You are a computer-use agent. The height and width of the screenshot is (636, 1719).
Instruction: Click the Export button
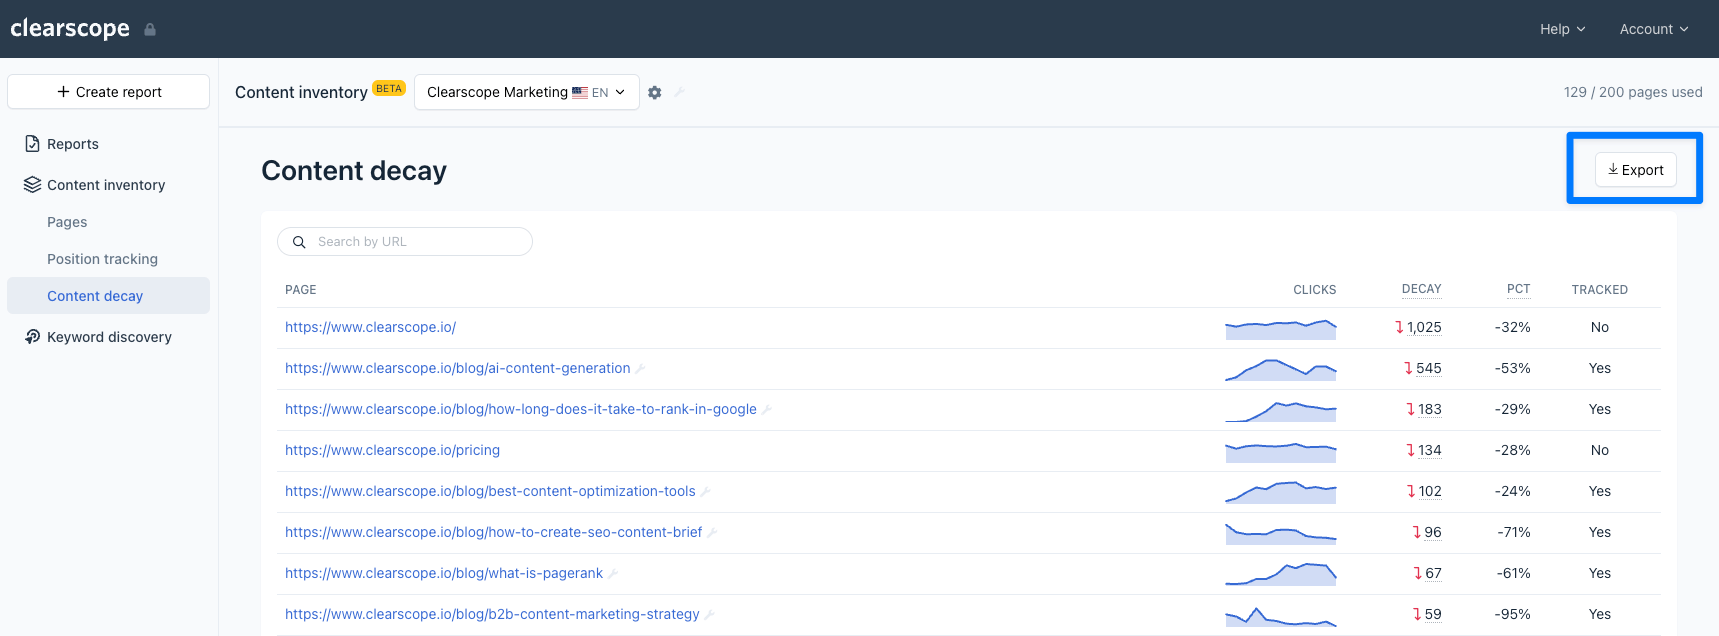tap(1635, 170)
